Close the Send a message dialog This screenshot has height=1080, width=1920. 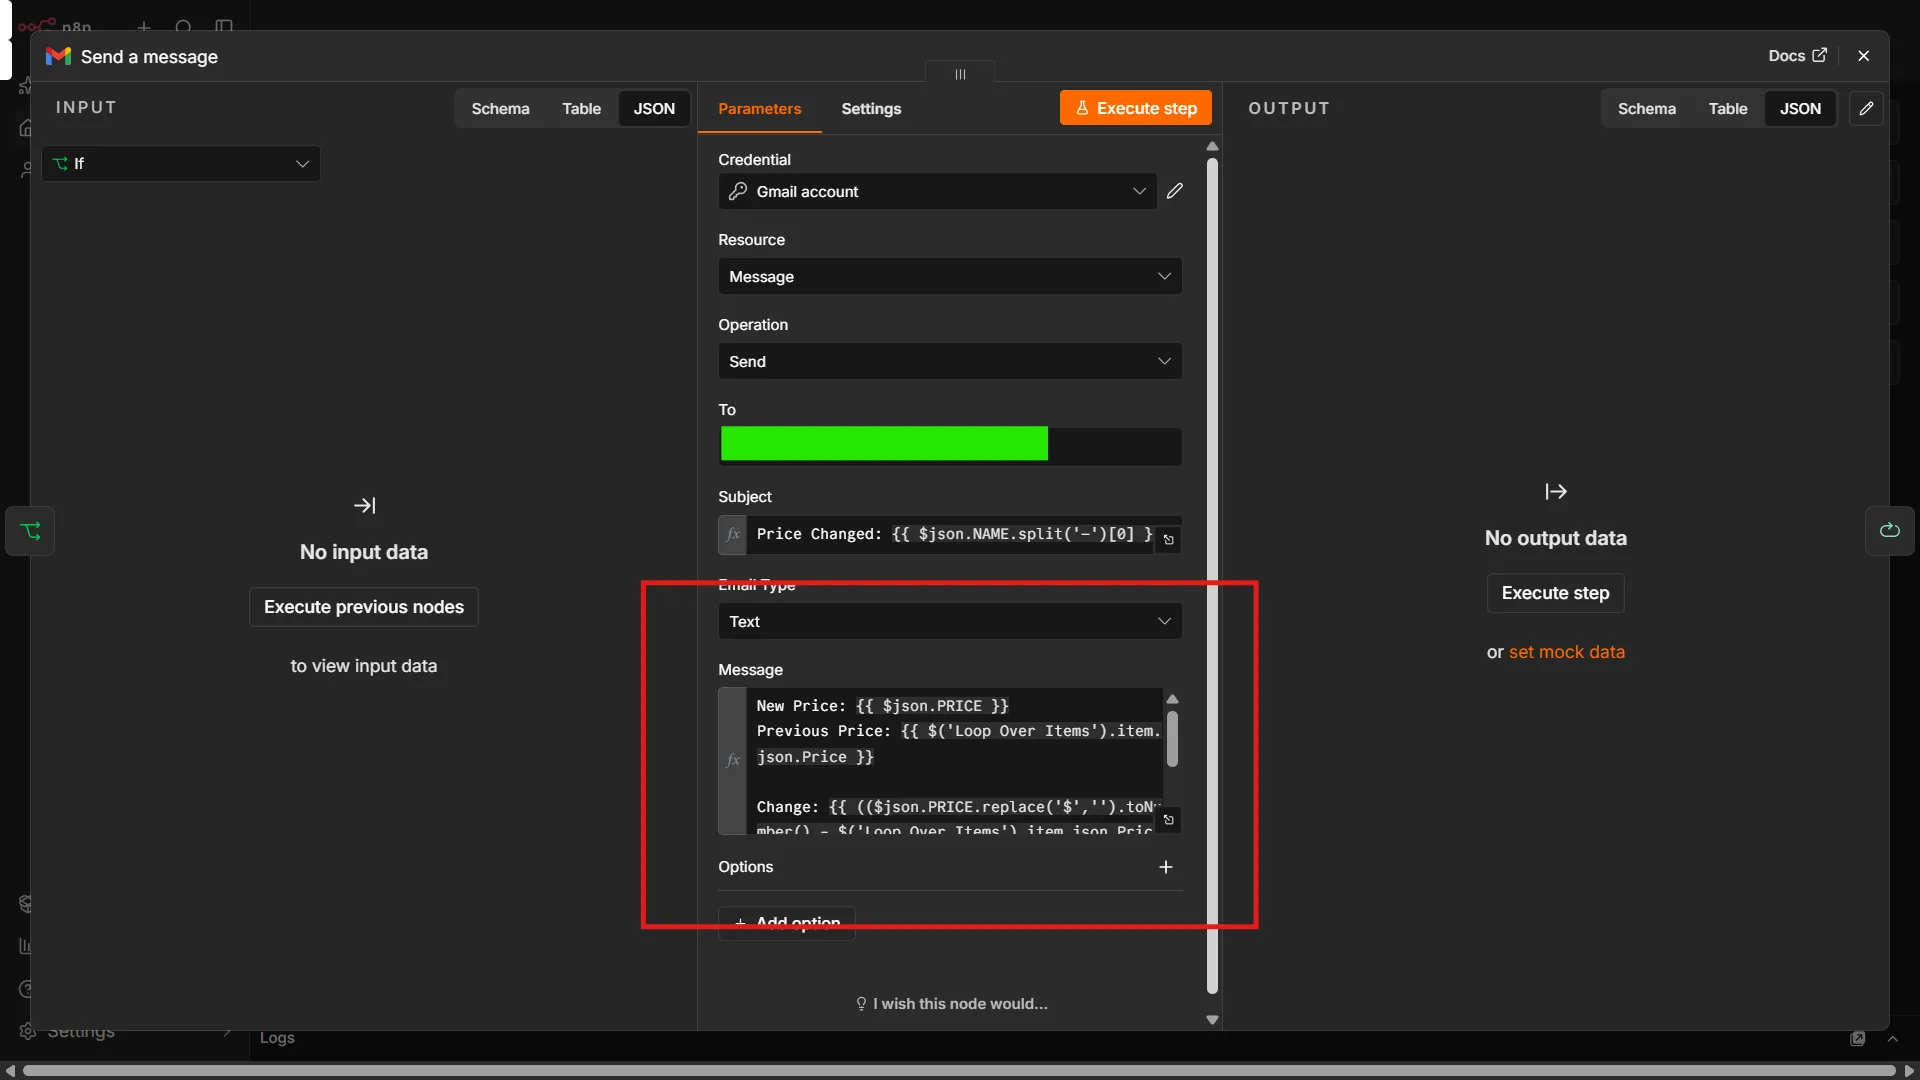pyautogui.click(x=1863, y=56)
